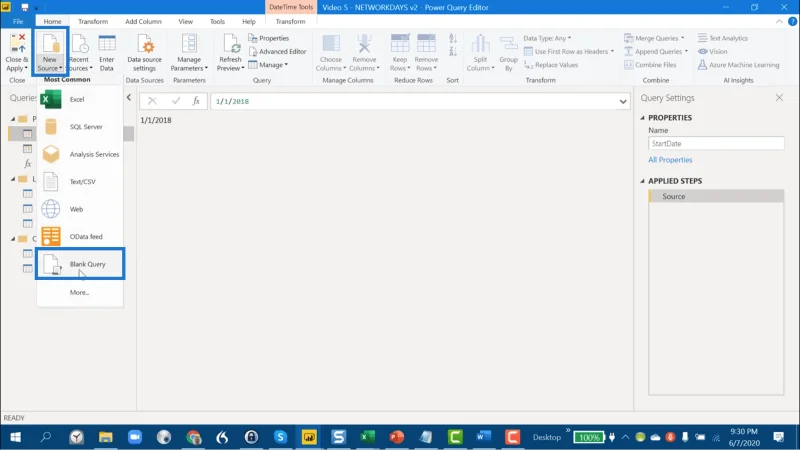Image resolution: width=800 pixels, height=450 pixels.
Task: Choose OData feed source
Action: coord(80,237)
